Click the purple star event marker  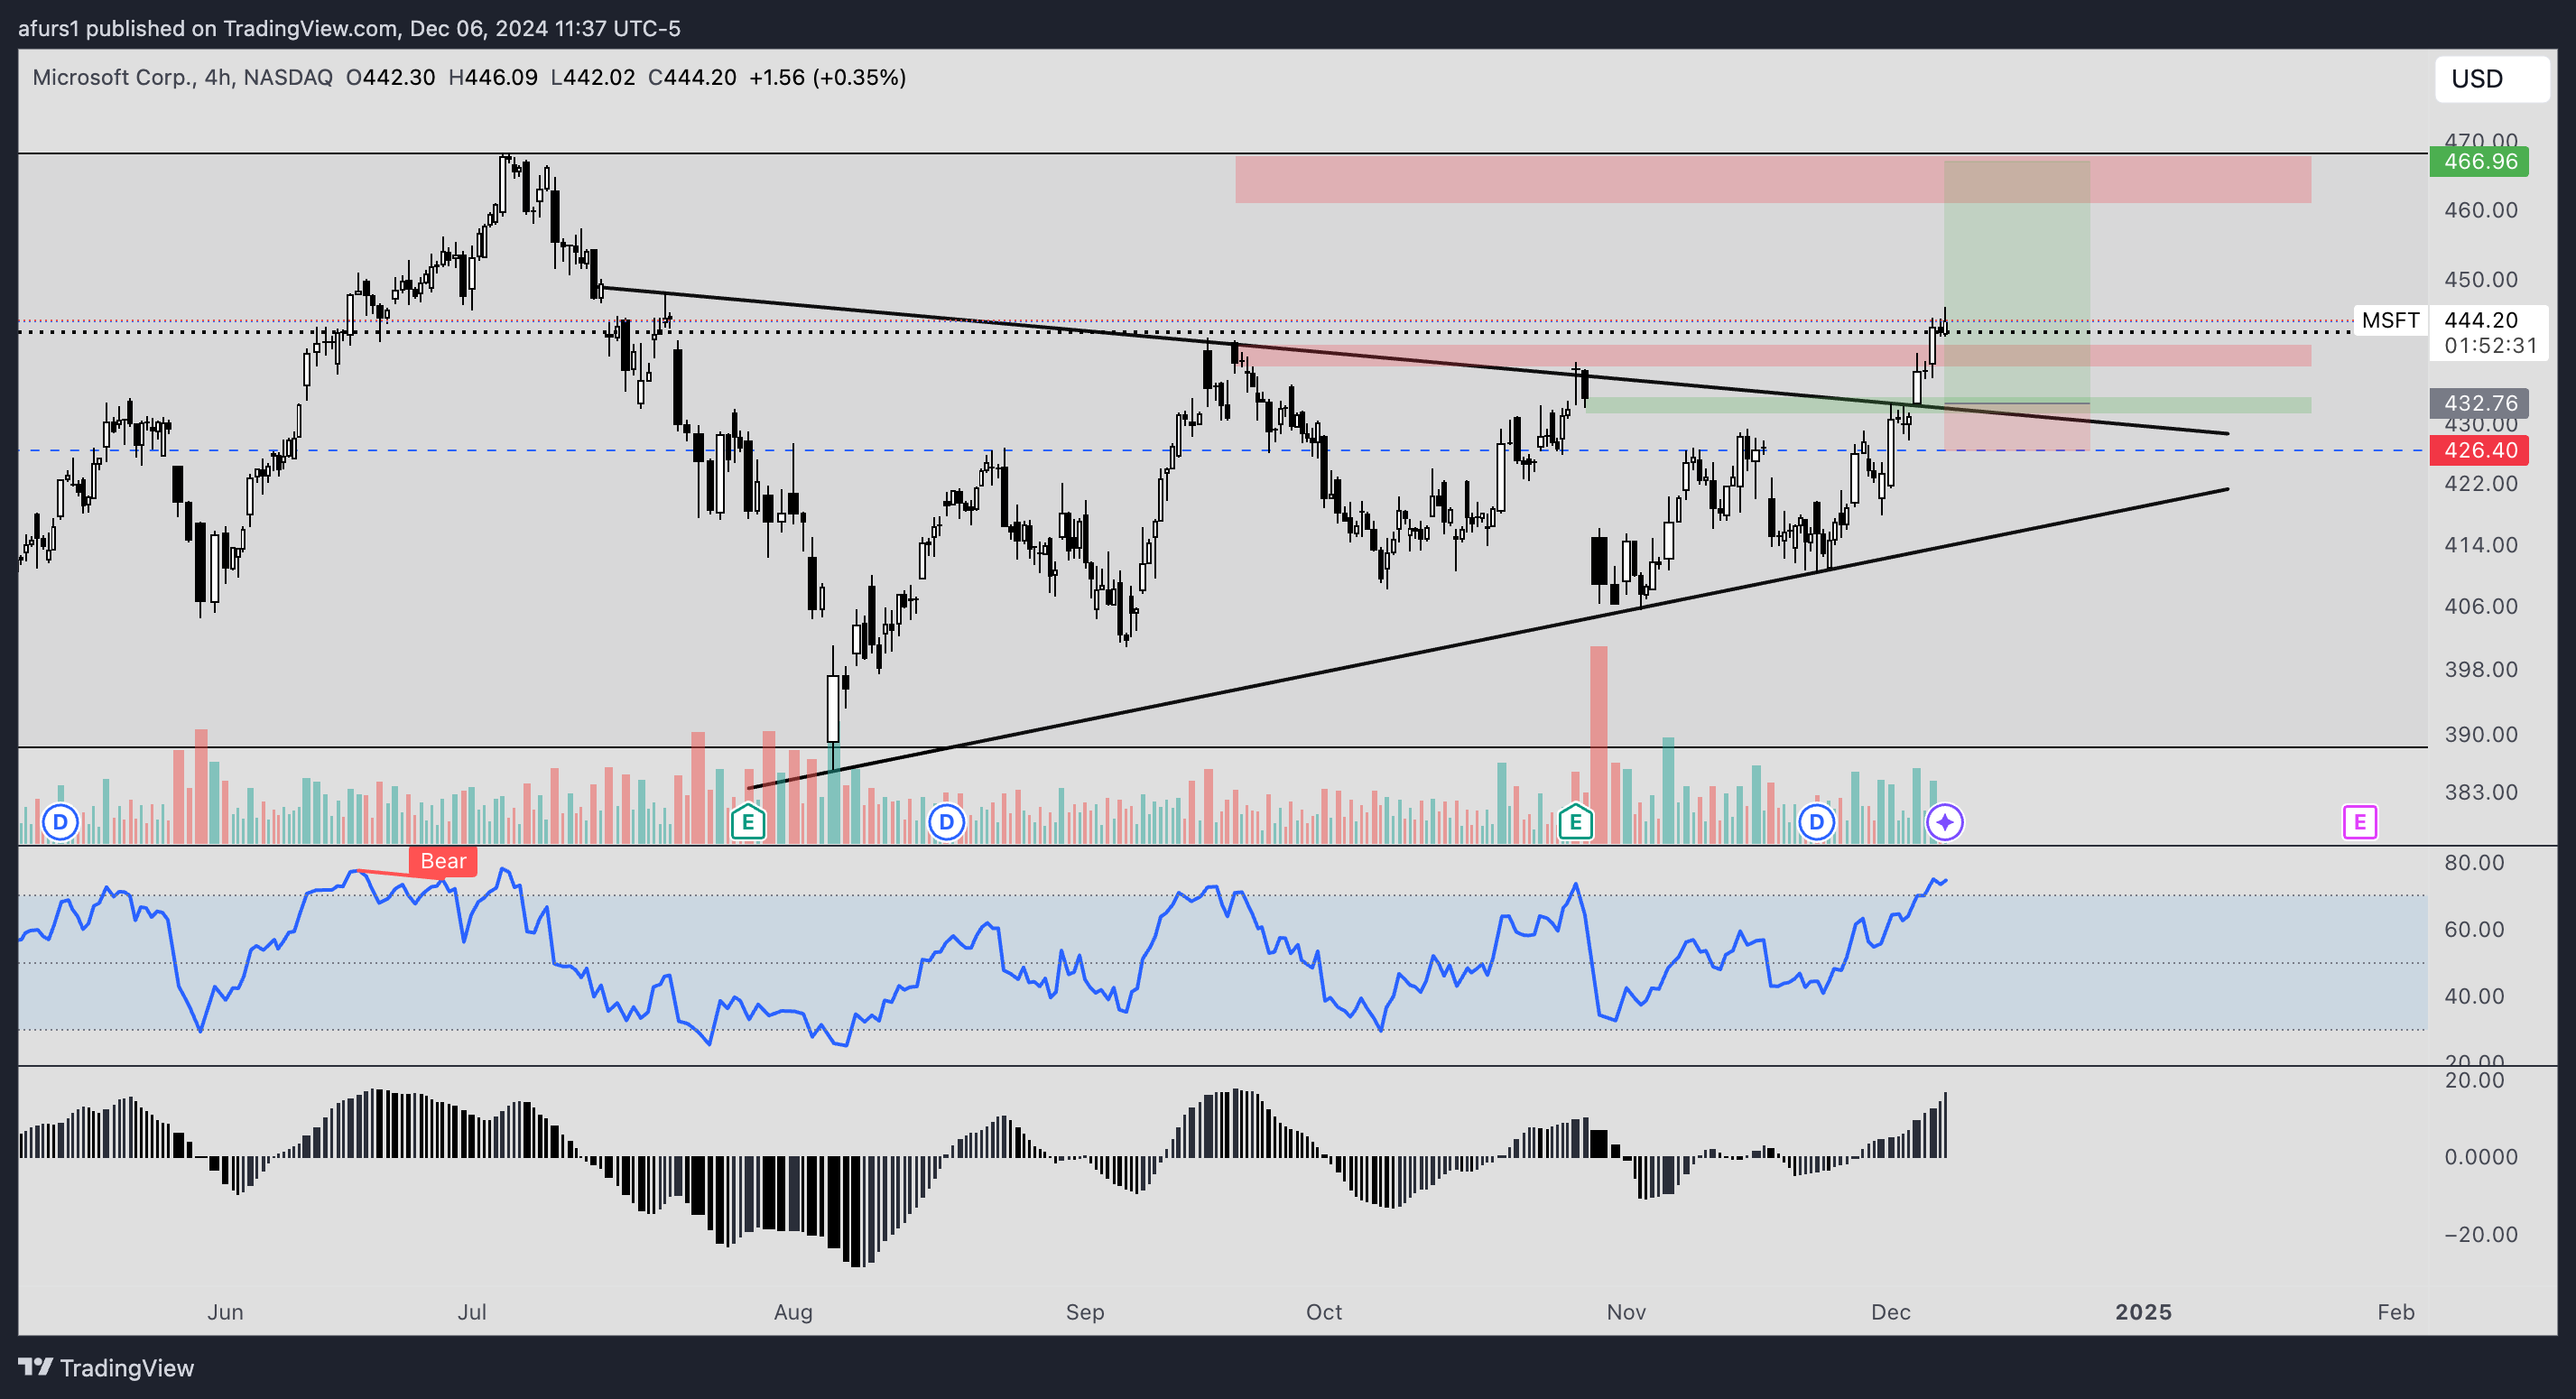1945,823
